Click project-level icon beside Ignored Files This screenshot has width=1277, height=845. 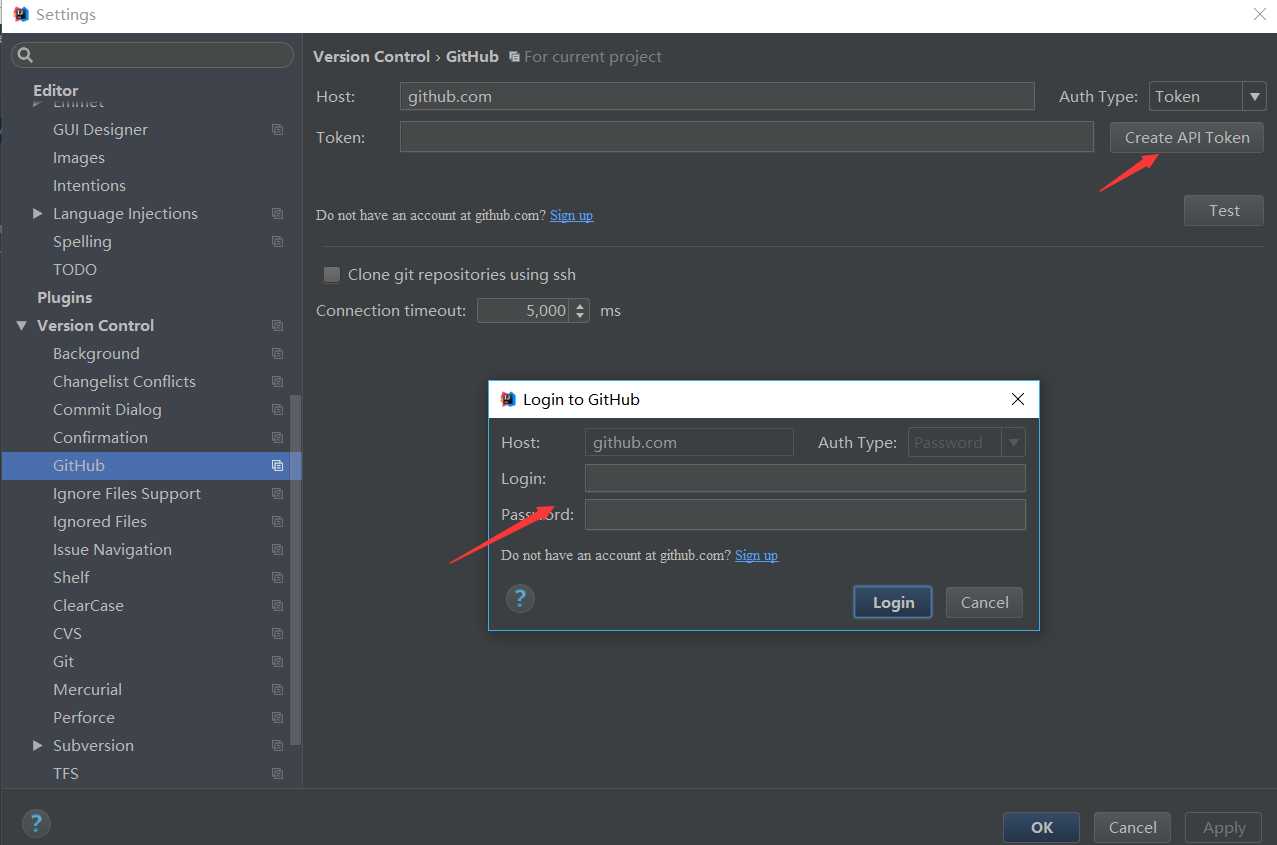pyautogui.click(x=277, y=522)
